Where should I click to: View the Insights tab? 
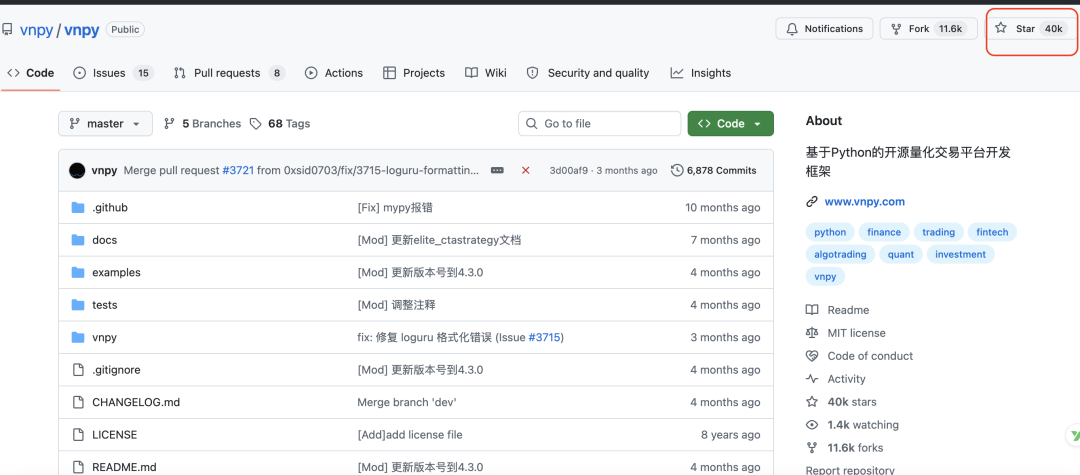(x=700, y=73)
